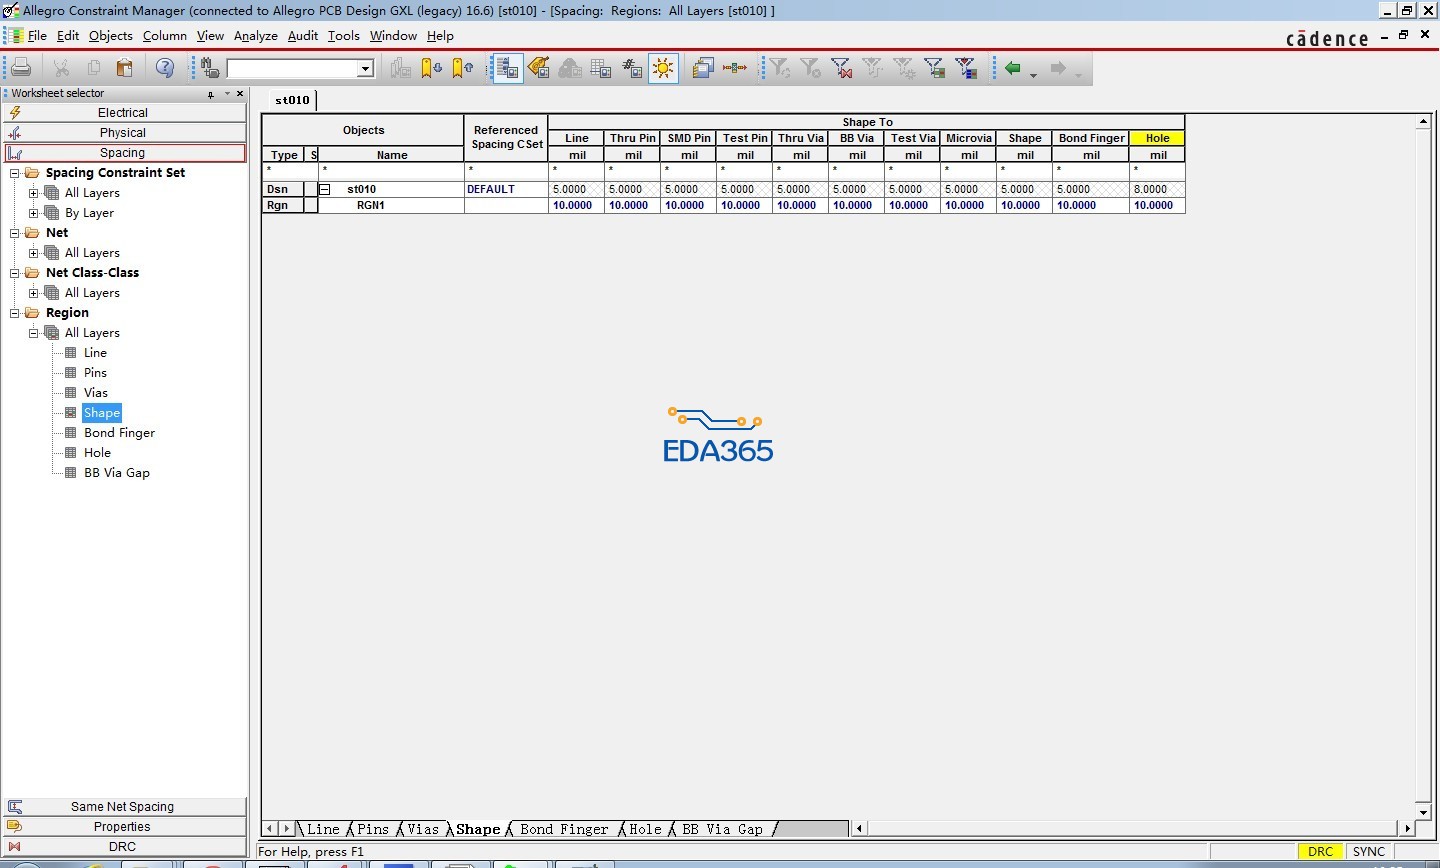Collapse the Net folder node

(x=15, y=233)
